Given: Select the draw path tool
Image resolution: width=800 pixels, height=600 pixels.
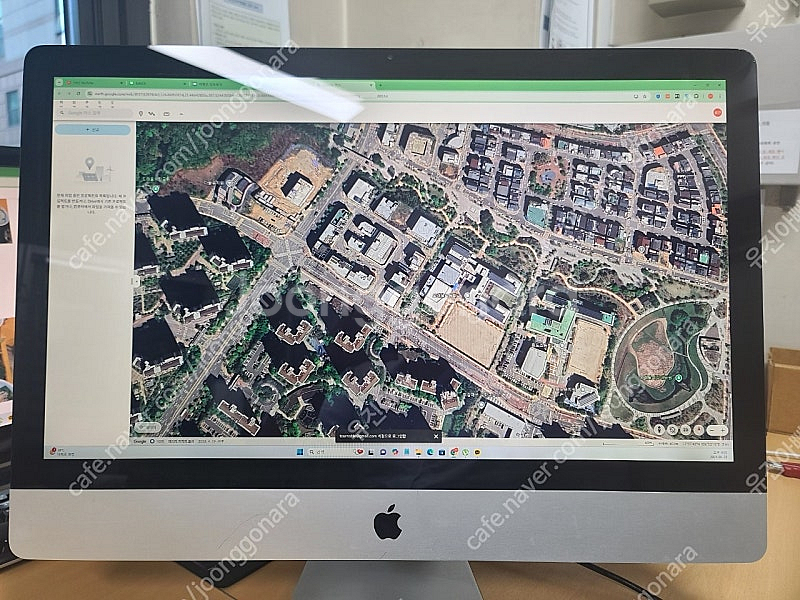Looking at the screenshot, I should pos(152,114).
